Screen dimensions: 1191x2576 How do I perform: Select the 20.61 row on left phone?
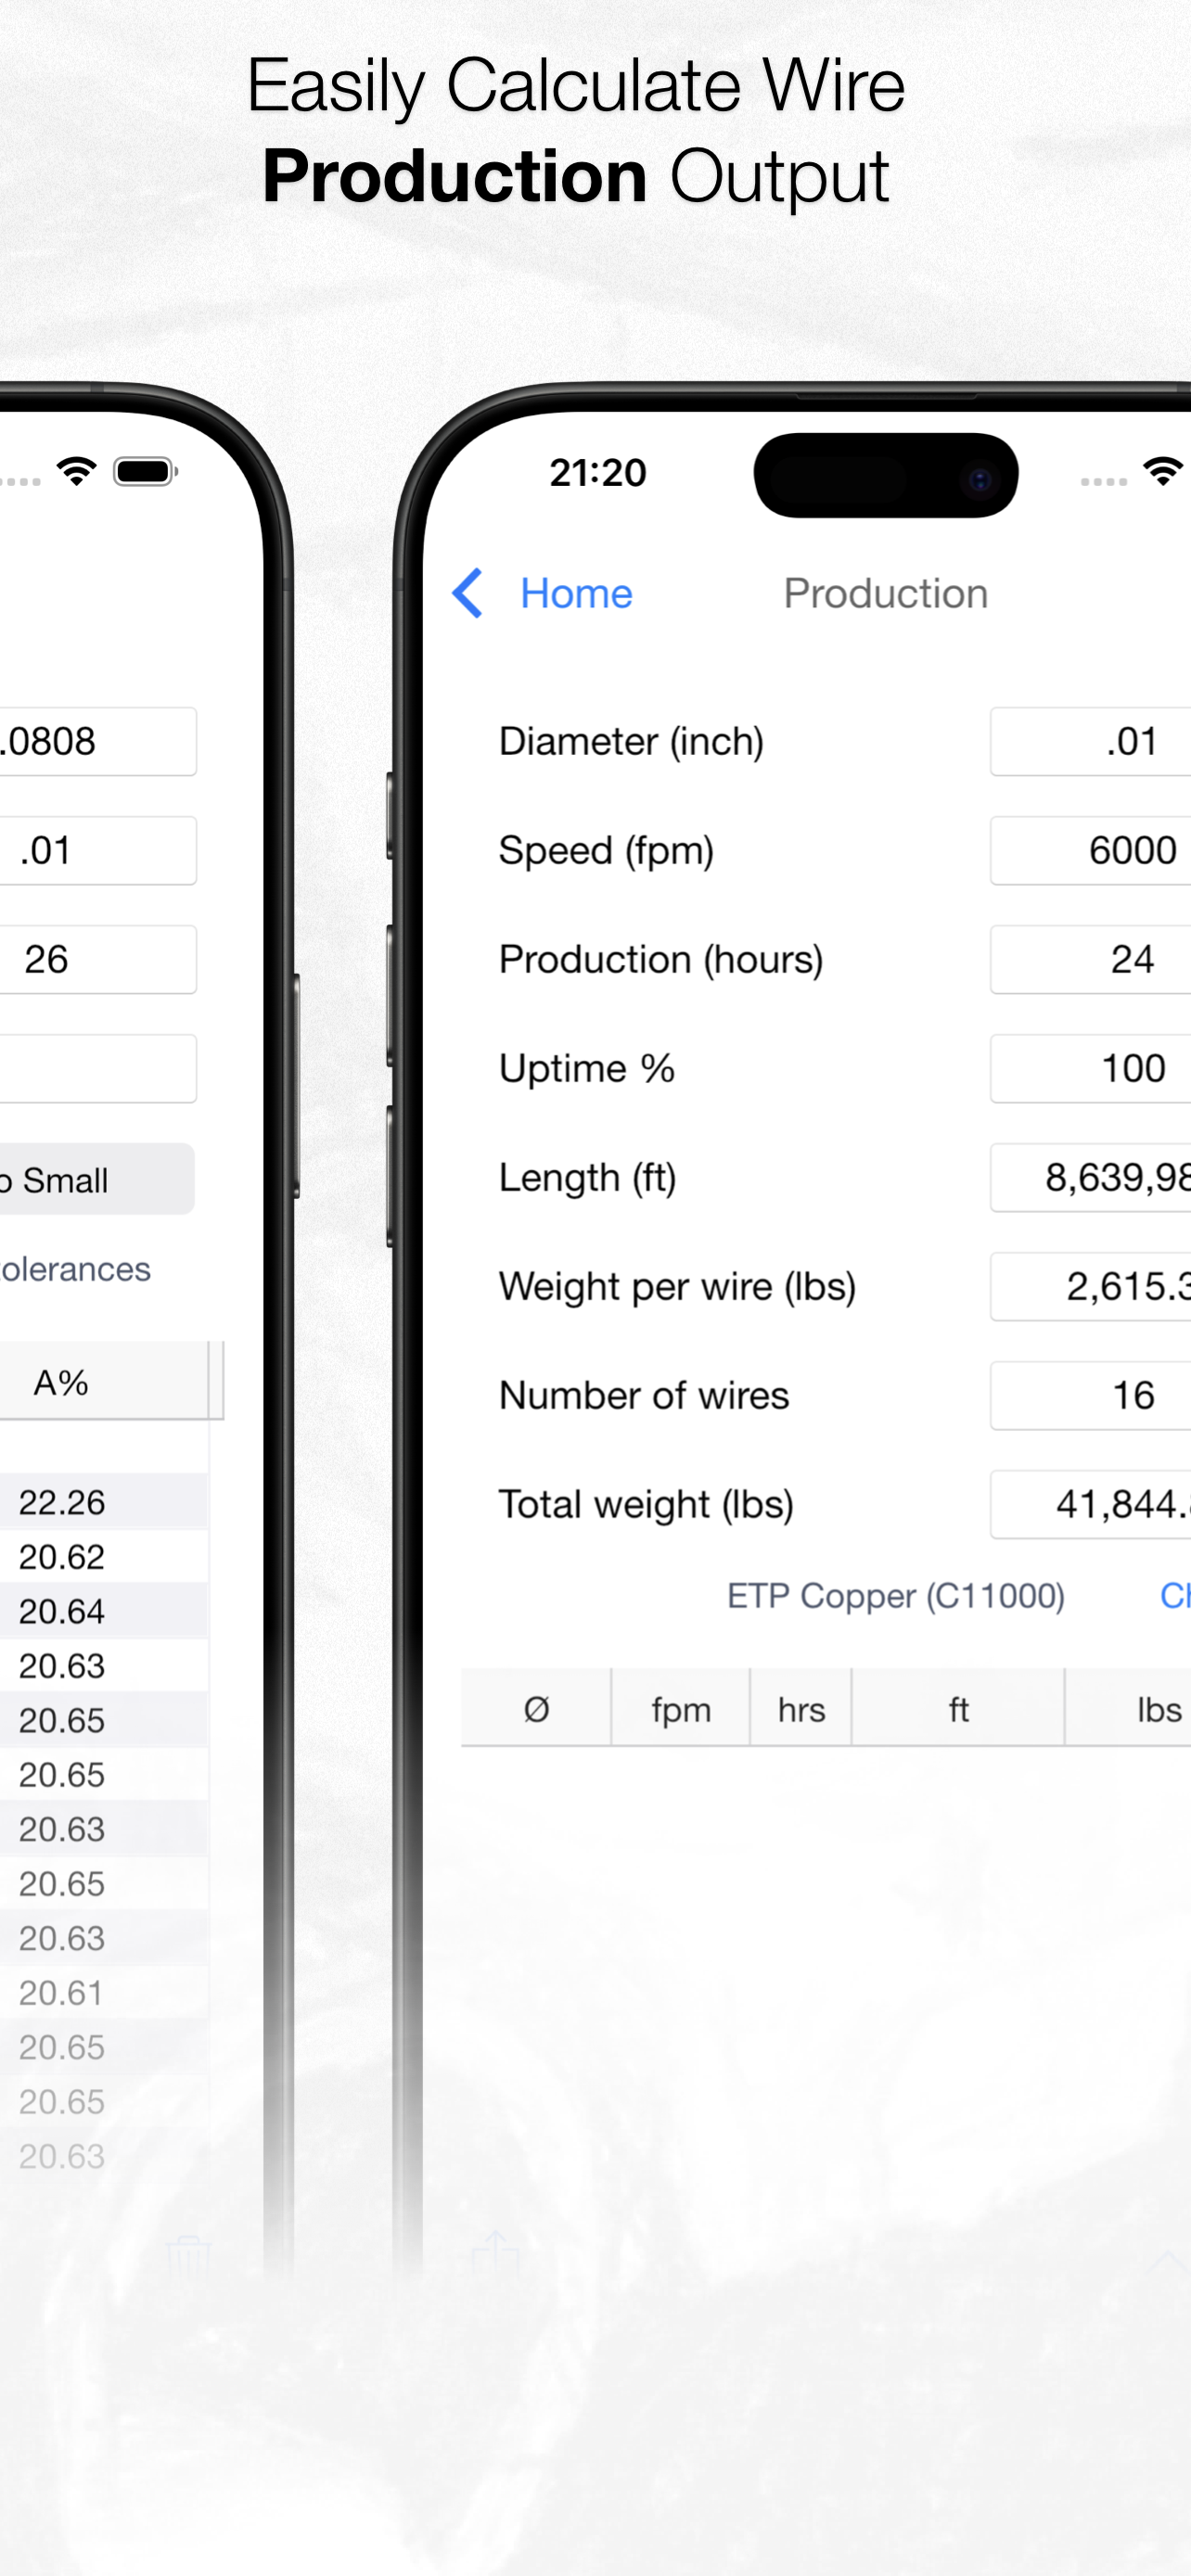[x=104, y=1993]
